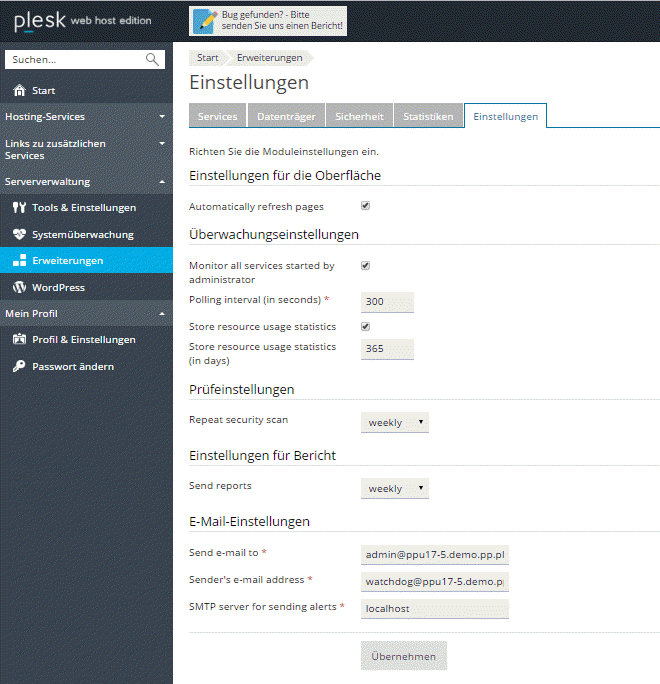Viewport: 660px width, 684px height.
Task: Click the Übernehmen button
Action: (404, 656)
